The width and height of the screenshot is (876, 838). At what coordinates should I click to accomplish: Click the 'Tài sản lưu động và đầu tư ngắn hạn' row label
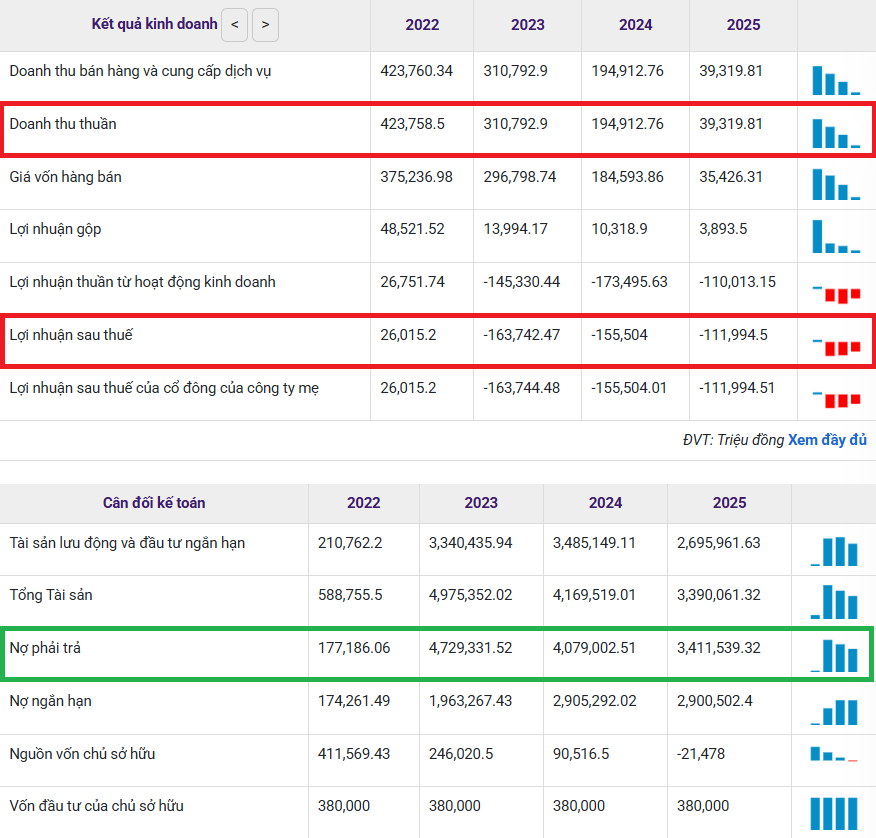click(x=127, y=543)
